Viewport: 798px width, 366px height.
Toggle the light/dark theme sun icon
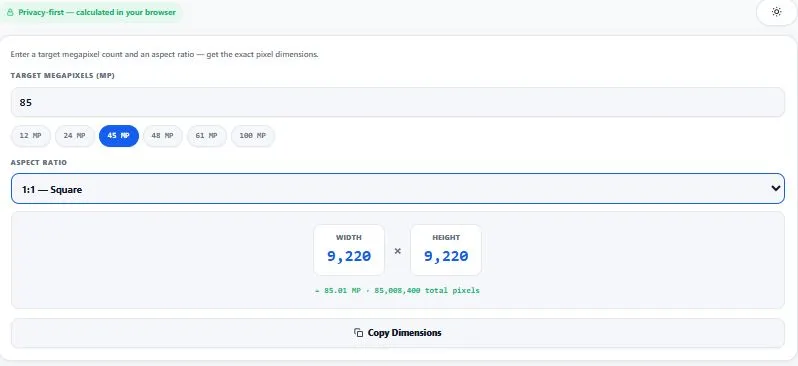click(776, 12)
